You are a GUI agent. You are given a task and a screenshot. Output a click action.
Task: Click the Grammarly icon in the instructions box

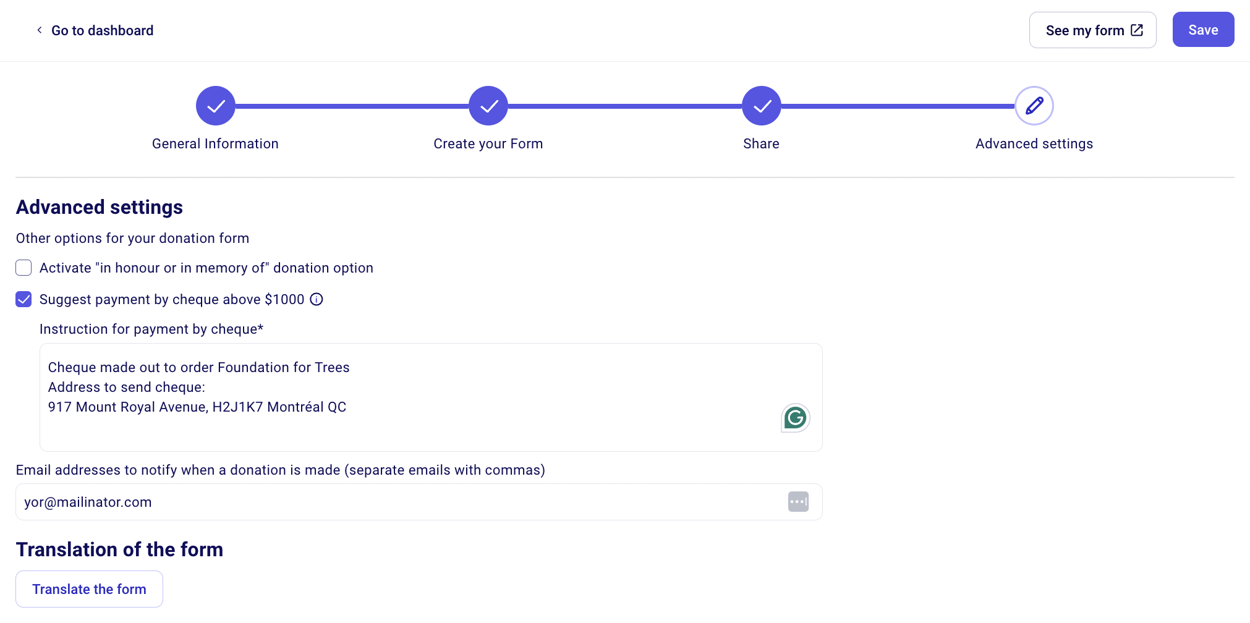tap(795, 418)
